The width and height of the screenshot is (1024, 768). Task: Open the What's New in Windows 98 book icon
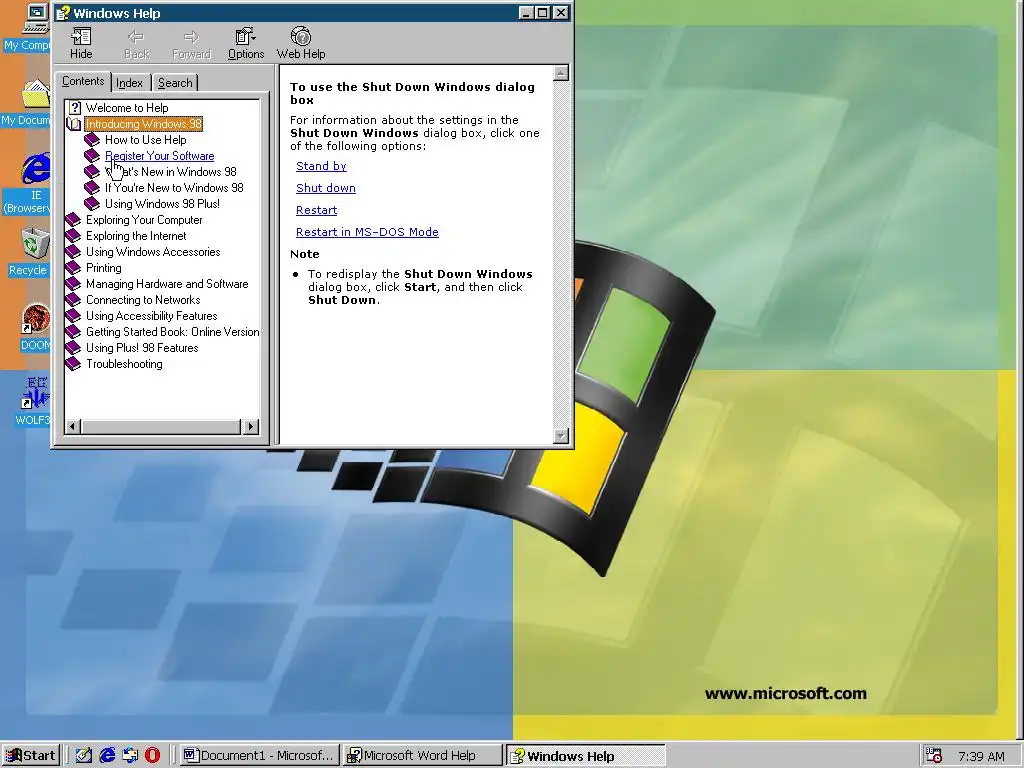pyautogui.click(x=92, y=172)
